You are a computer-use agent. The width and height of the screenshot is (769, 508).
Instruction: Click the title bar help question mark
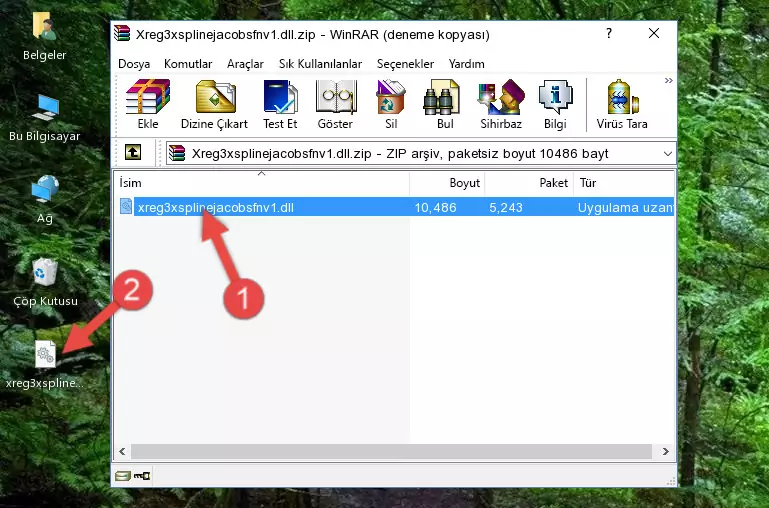click(x=609, y=33)
